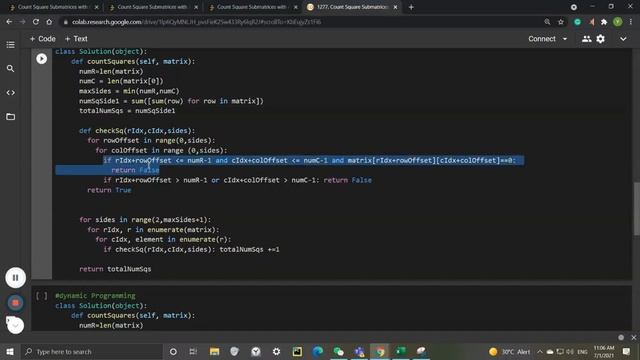This screenshot has width=640, height=360.
Task: Click the #dynamic Programming comment
Action: pyautogui.click(x=95, y=296)
